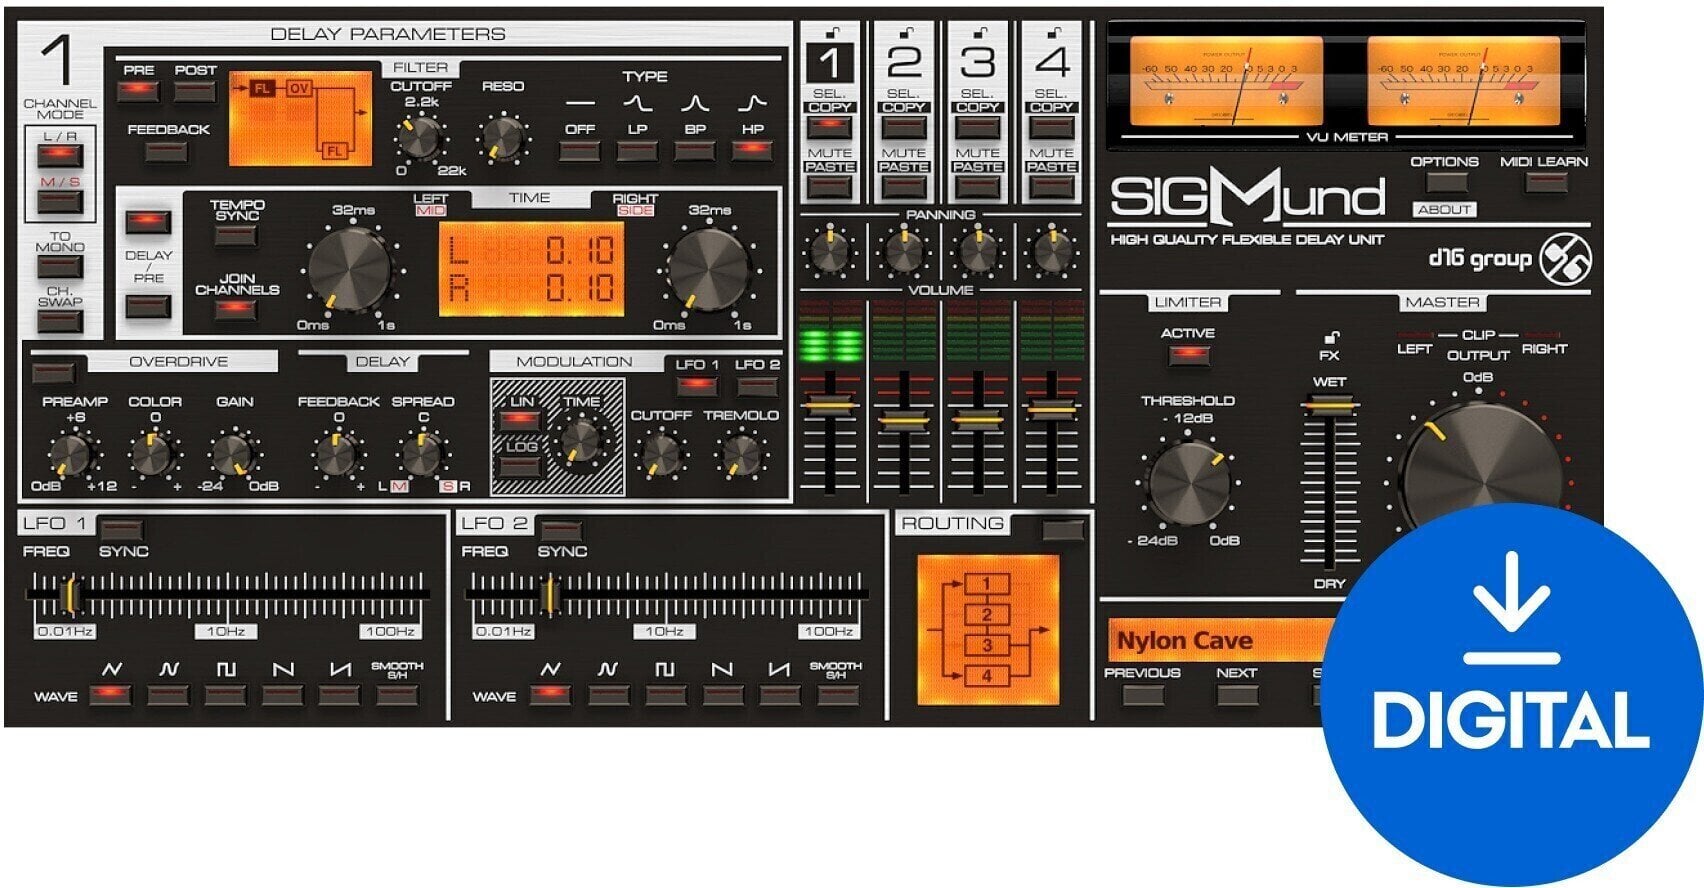Select LFO 2 sine wave button
1704x888 pixels.
click(549, 695)
